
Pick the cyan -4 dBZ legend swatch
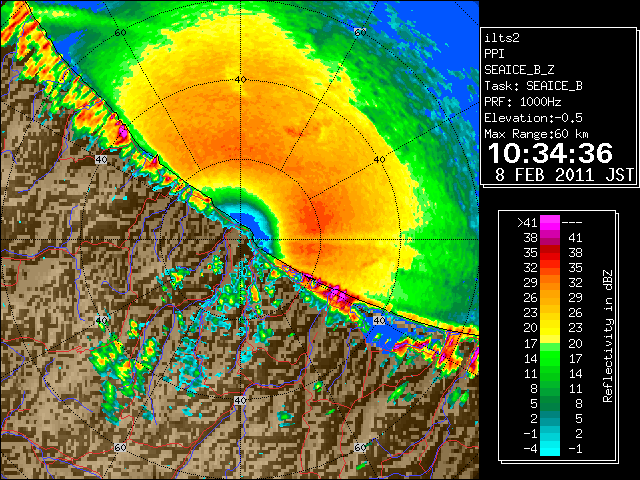click(x=550, y=449)
